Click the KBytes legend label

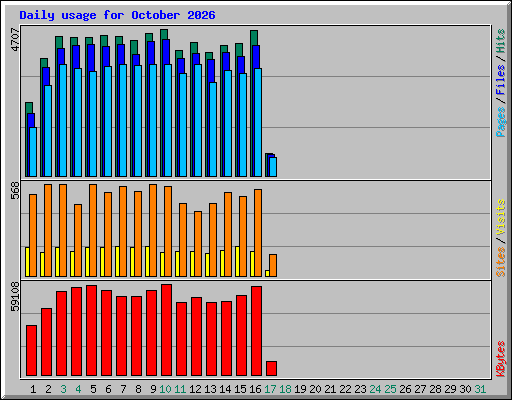[x=500, y=359]
